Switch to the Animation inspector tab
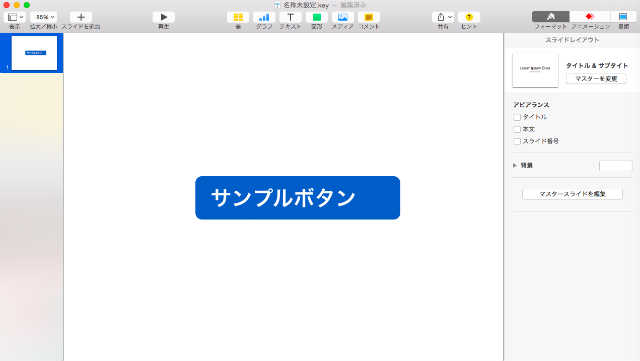This screenshot has width=640, height=361. coord(589,17)
